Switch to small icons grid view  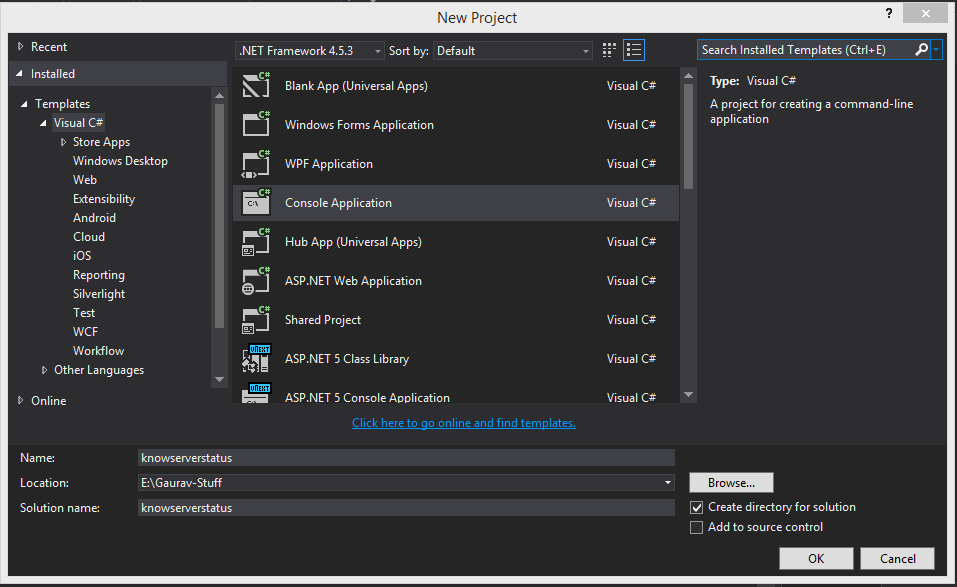click(x=610, y=50)
